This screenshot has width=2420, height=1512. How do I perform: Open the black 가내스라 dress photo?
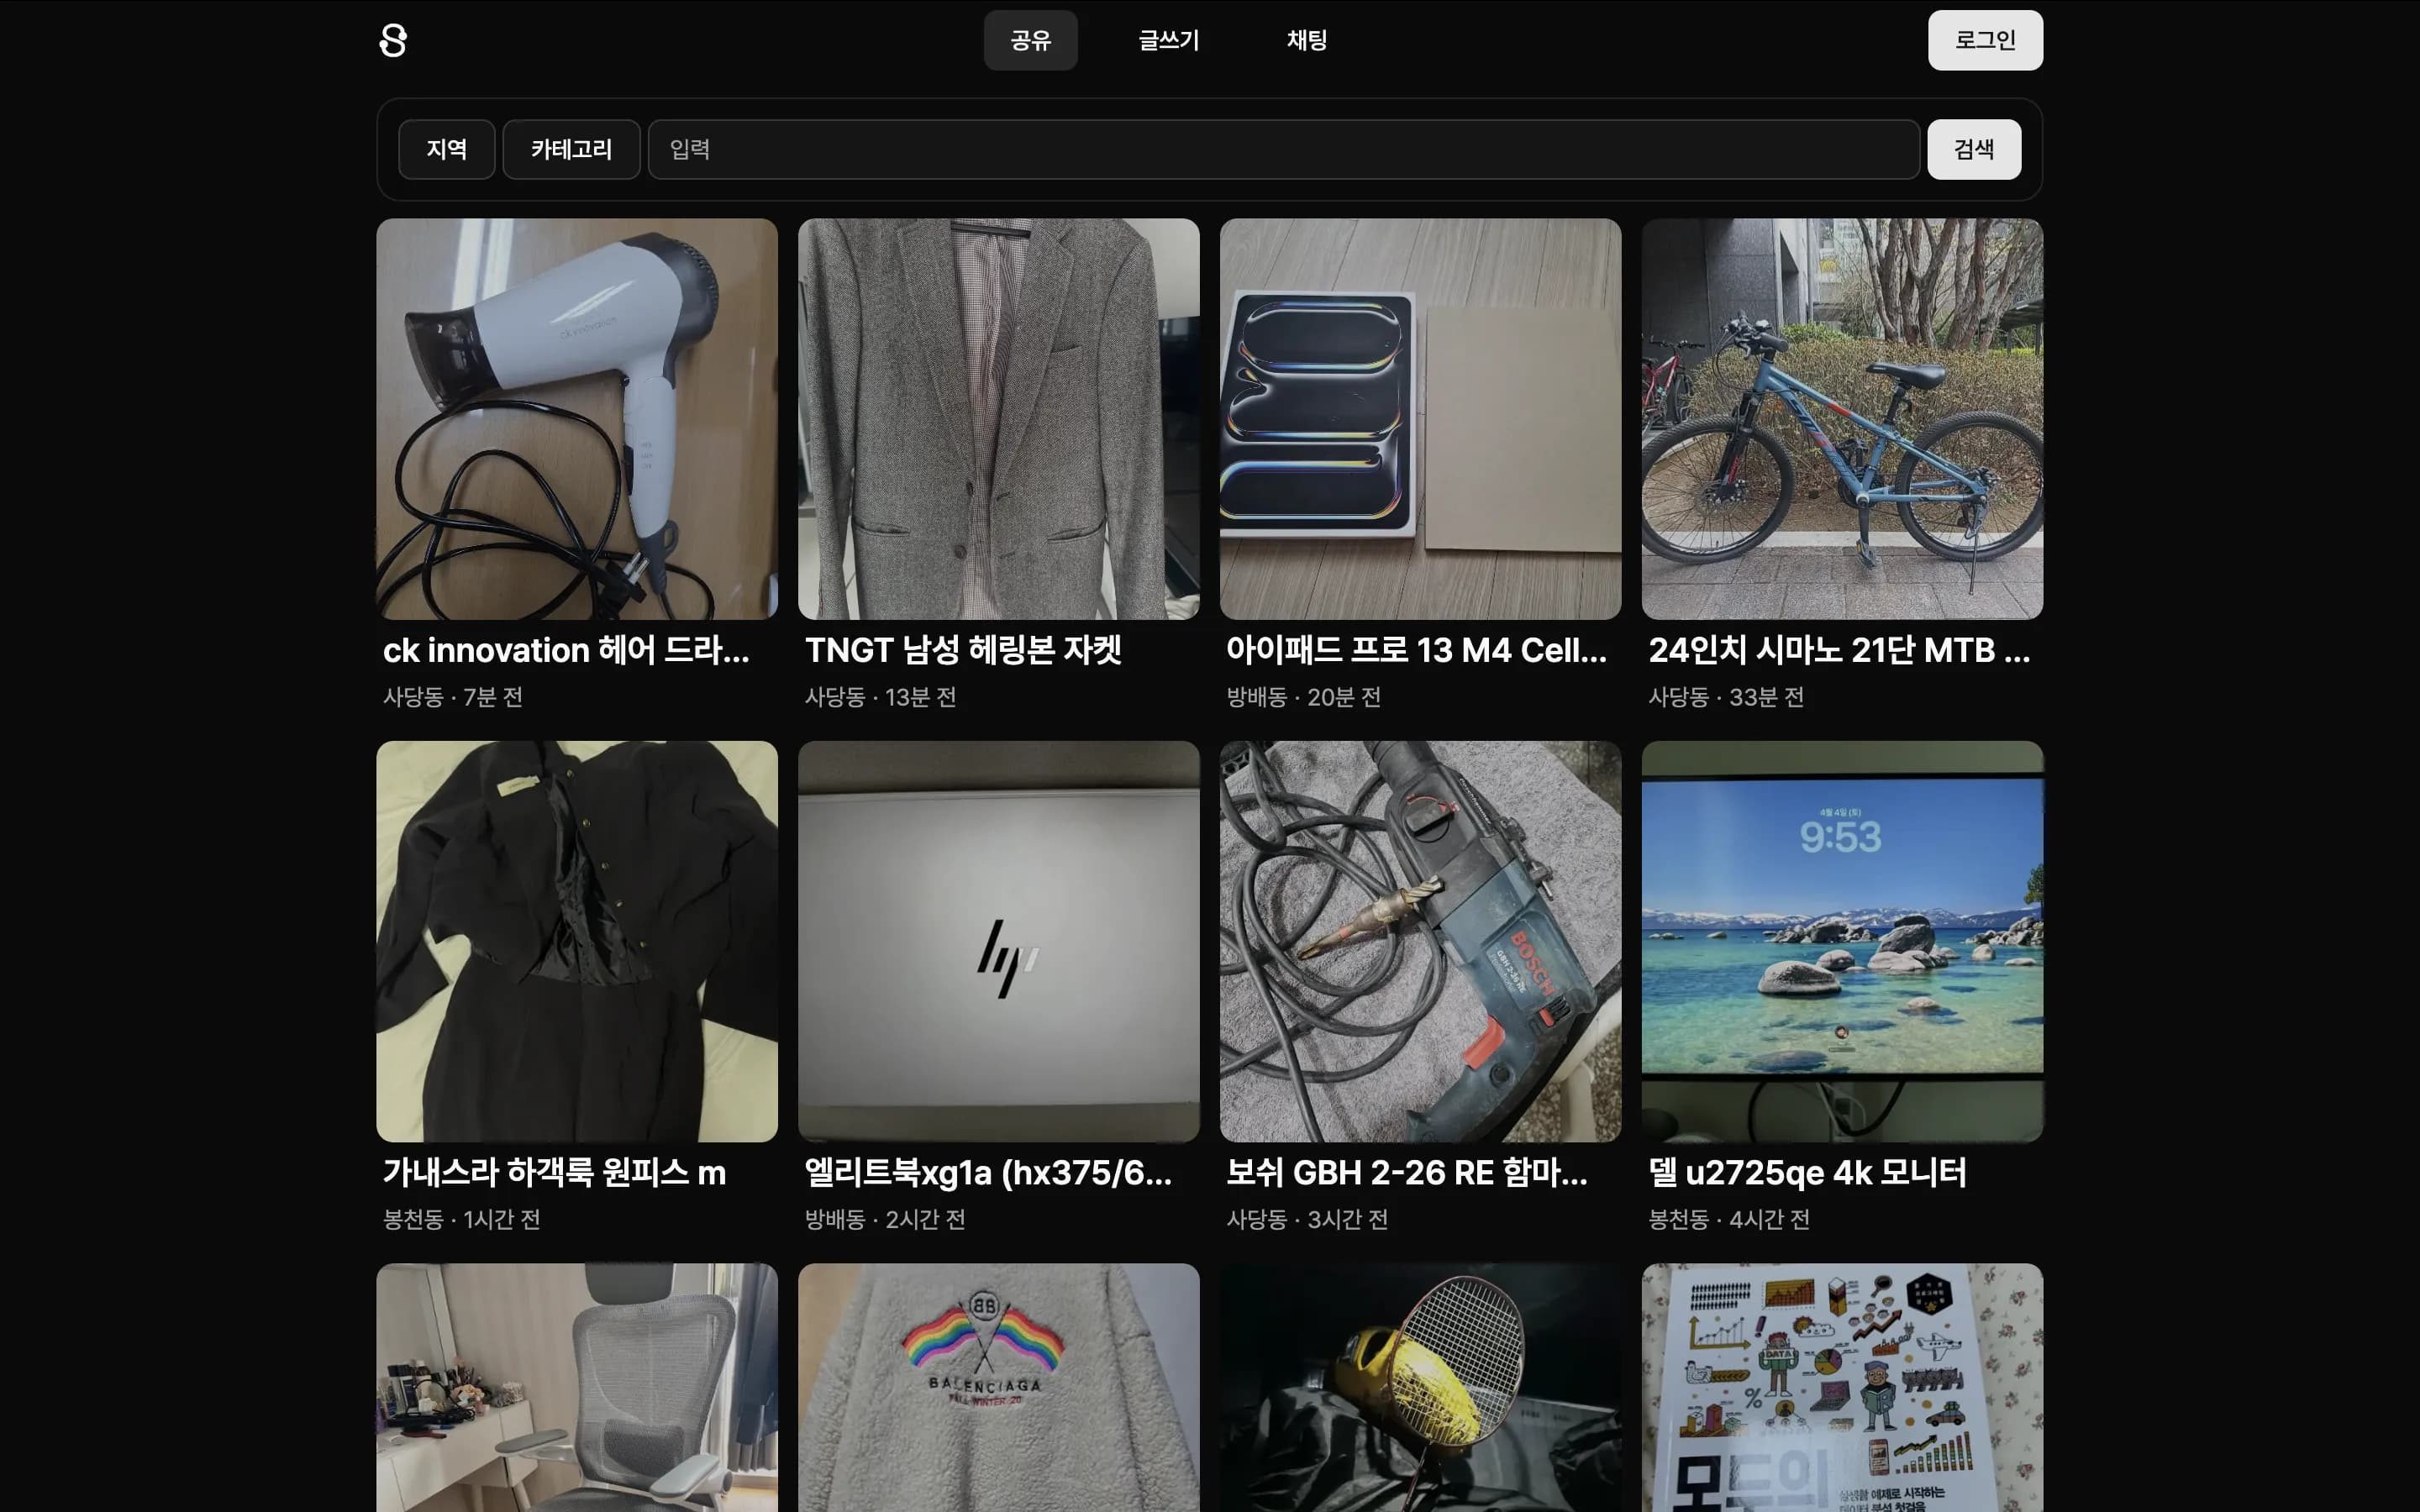[x=577, y=941]
